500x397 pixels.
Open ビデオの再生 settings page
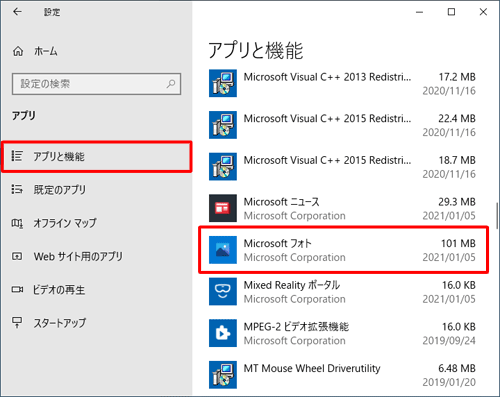pos(97,290)
